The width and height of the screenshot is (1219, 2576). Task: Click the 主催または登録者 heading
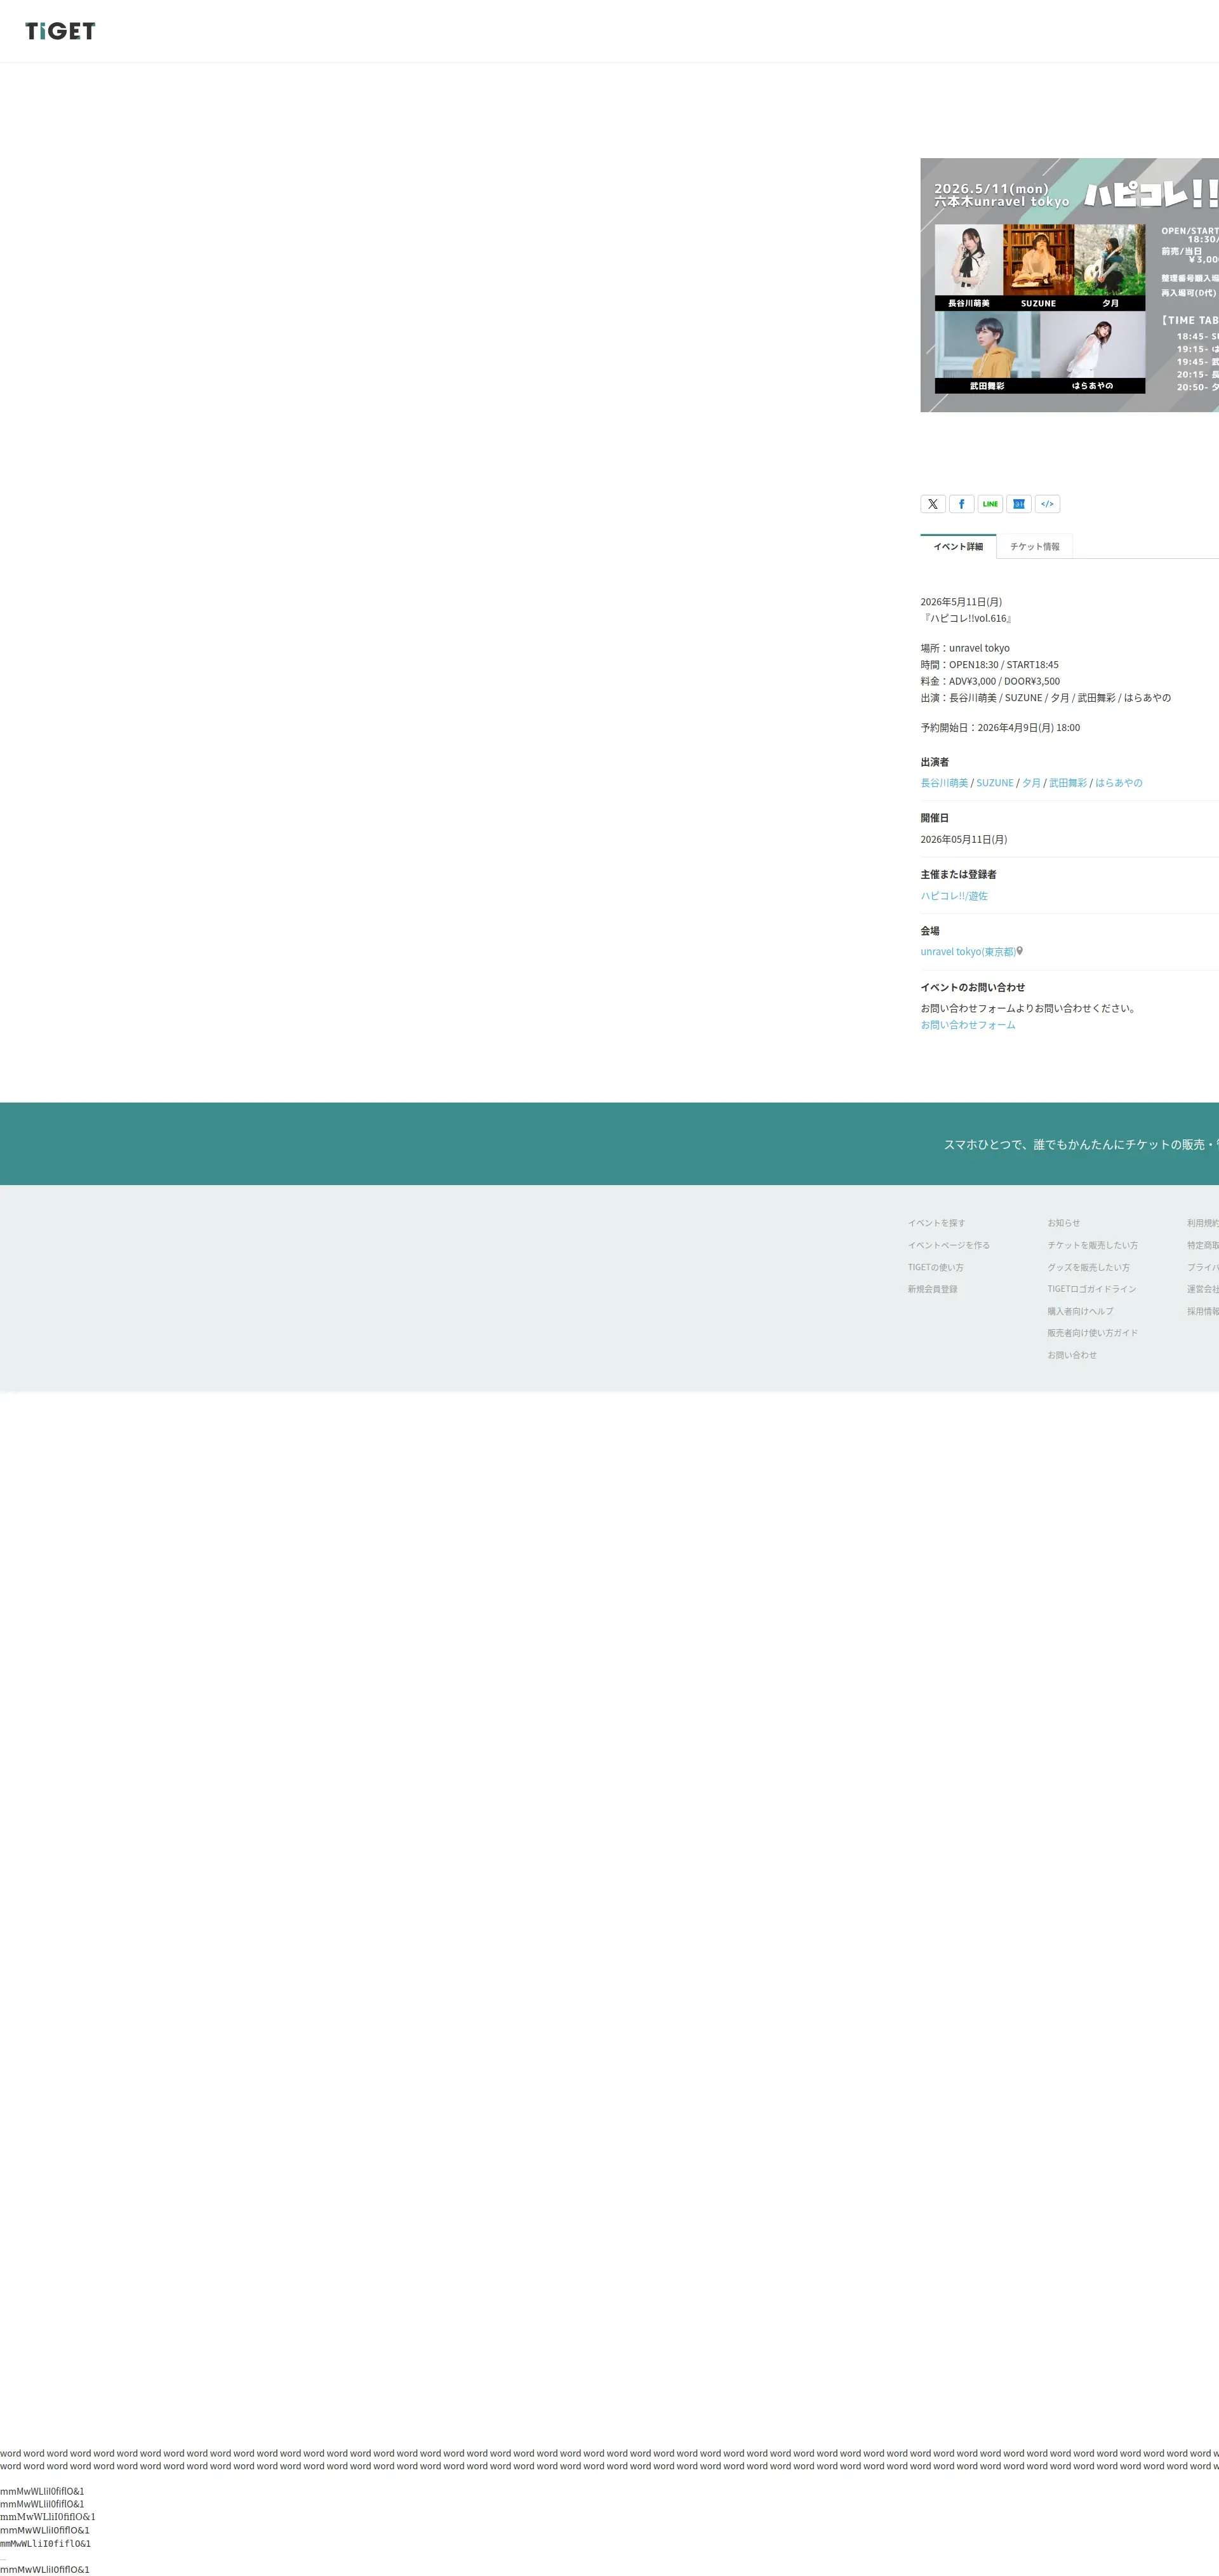click(958, 875)
